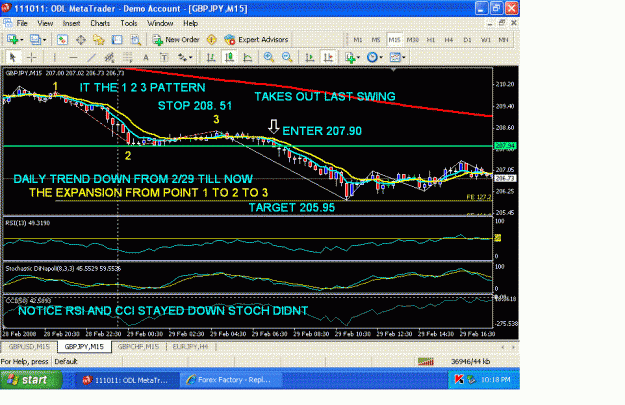625x405 pixels.
Task: Toggle chart auto scroll
Action: coord(310,57)
